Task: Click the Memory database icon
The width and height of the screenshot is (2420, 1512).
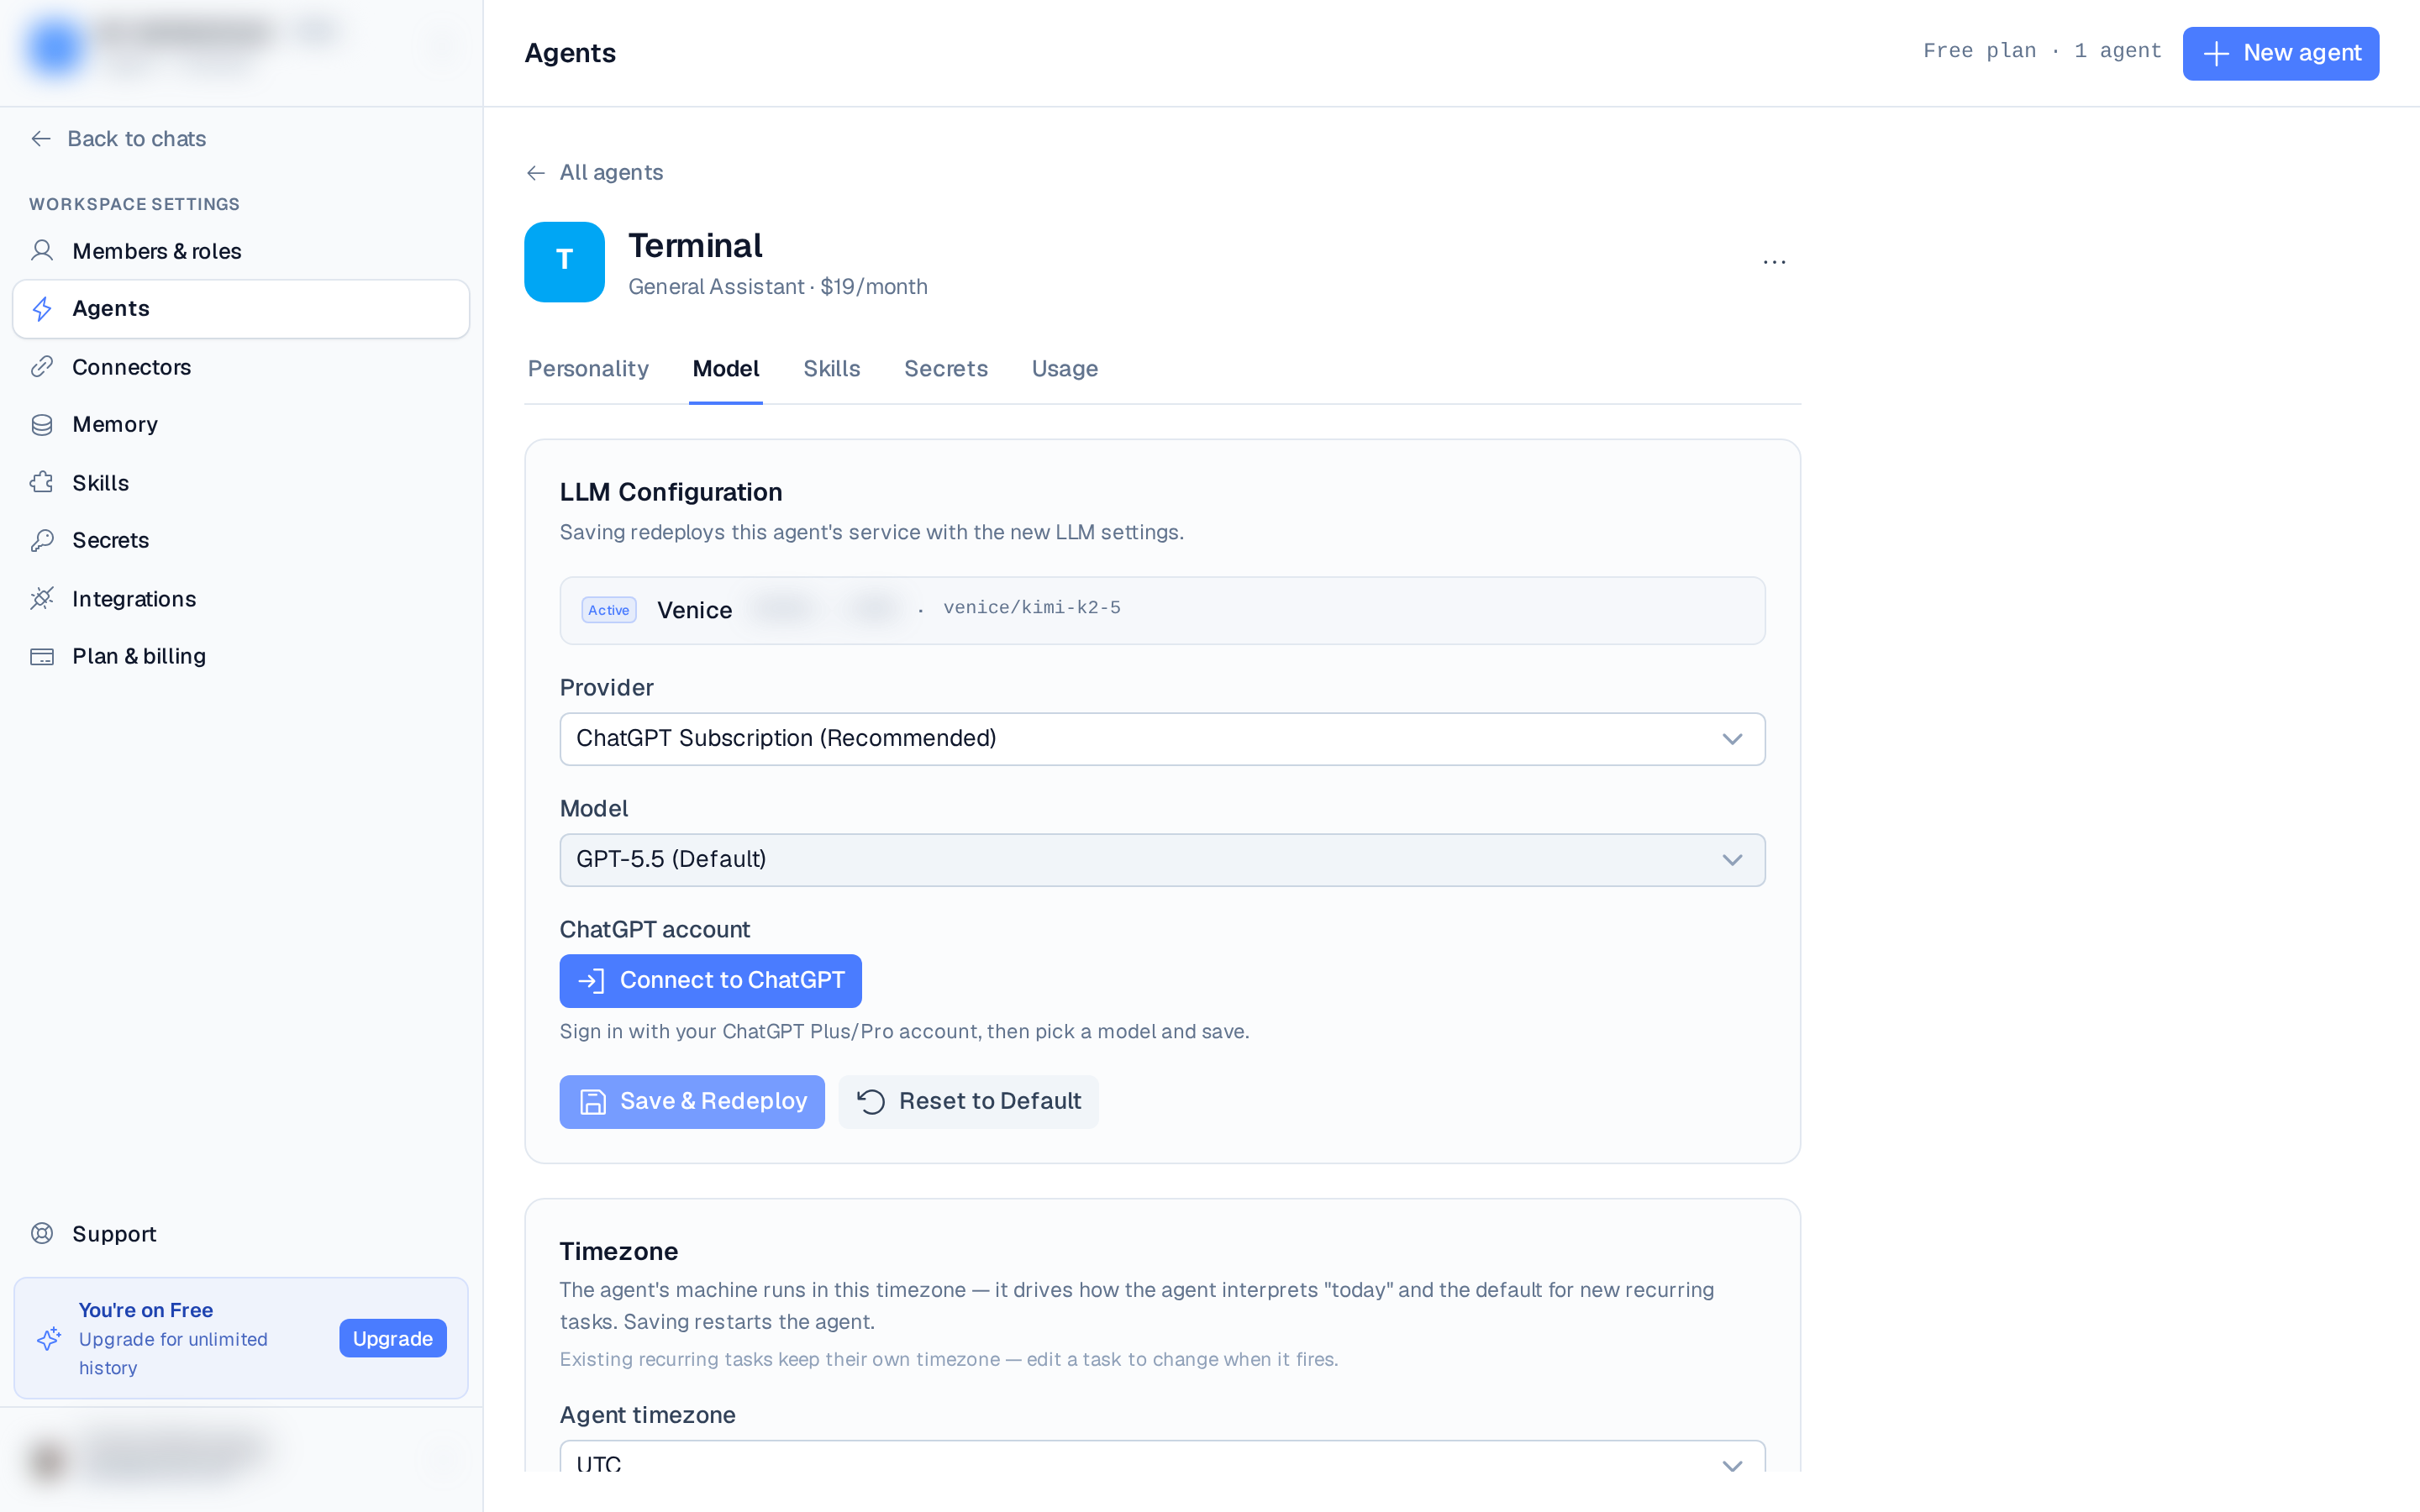Action: pyautogui.click(x=42, y=425)
